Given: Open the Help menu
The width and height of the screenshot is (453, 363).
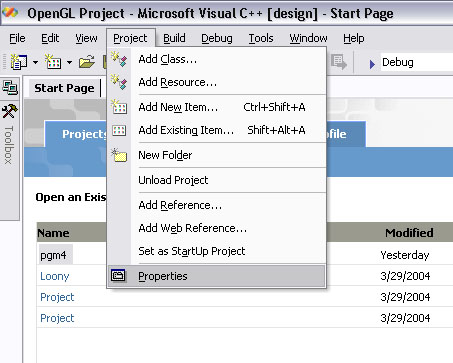Looking at the screenshot, I should coord(354,38).
